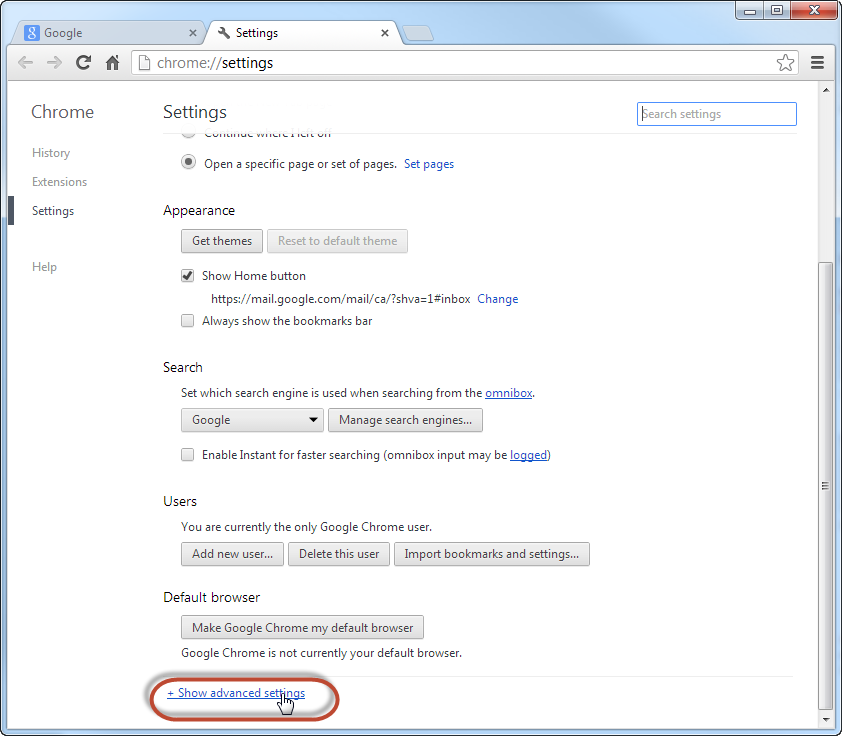The height and width of the screenshot is (736, 842).
Task: Select 'Open a specific page' radio button
Action: coord(188,162)
